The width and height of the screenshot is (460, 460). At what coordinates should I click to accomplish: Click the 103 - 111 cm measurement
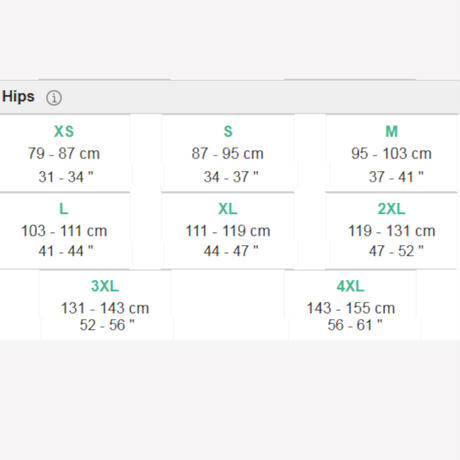point(64,231)
